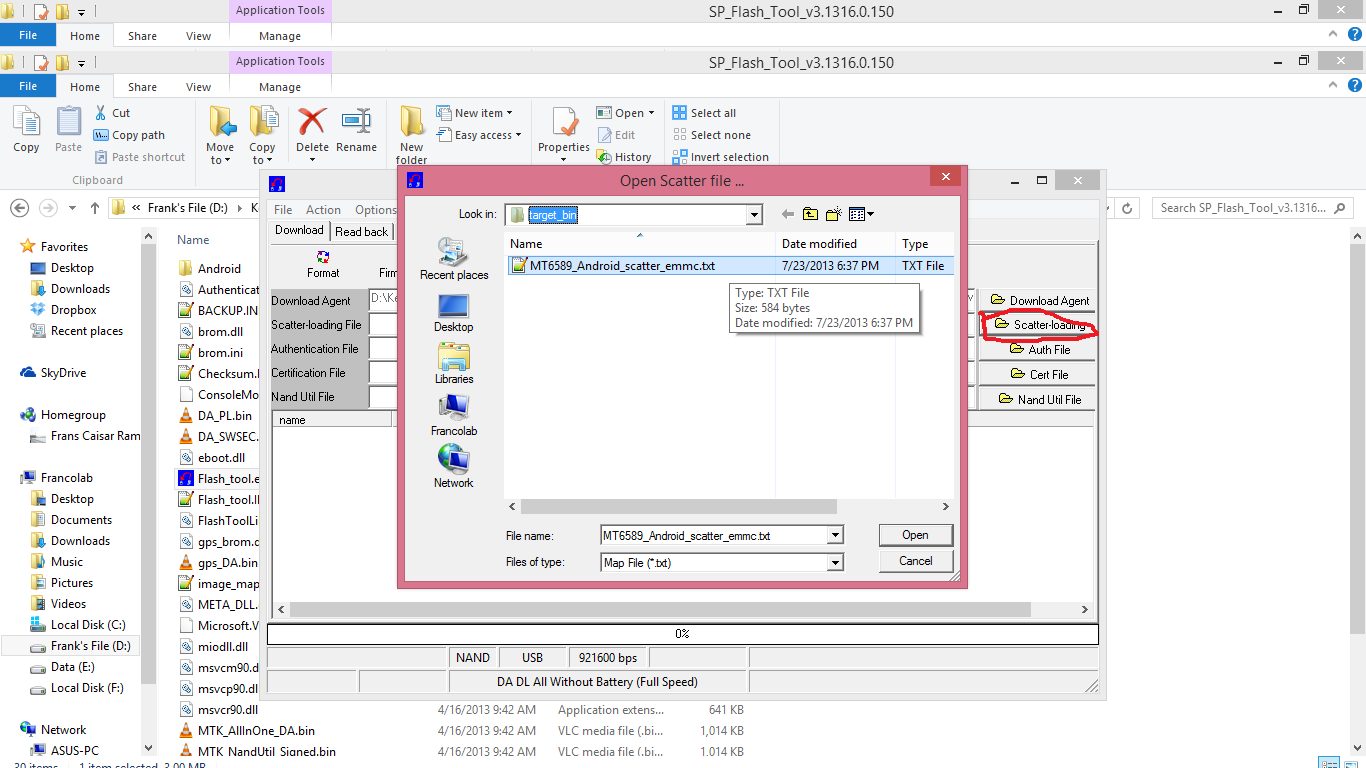This screenshot has height=768, width=1366.
Task: Click Paste shortcut in the ribbon
Action: (140, 157)
